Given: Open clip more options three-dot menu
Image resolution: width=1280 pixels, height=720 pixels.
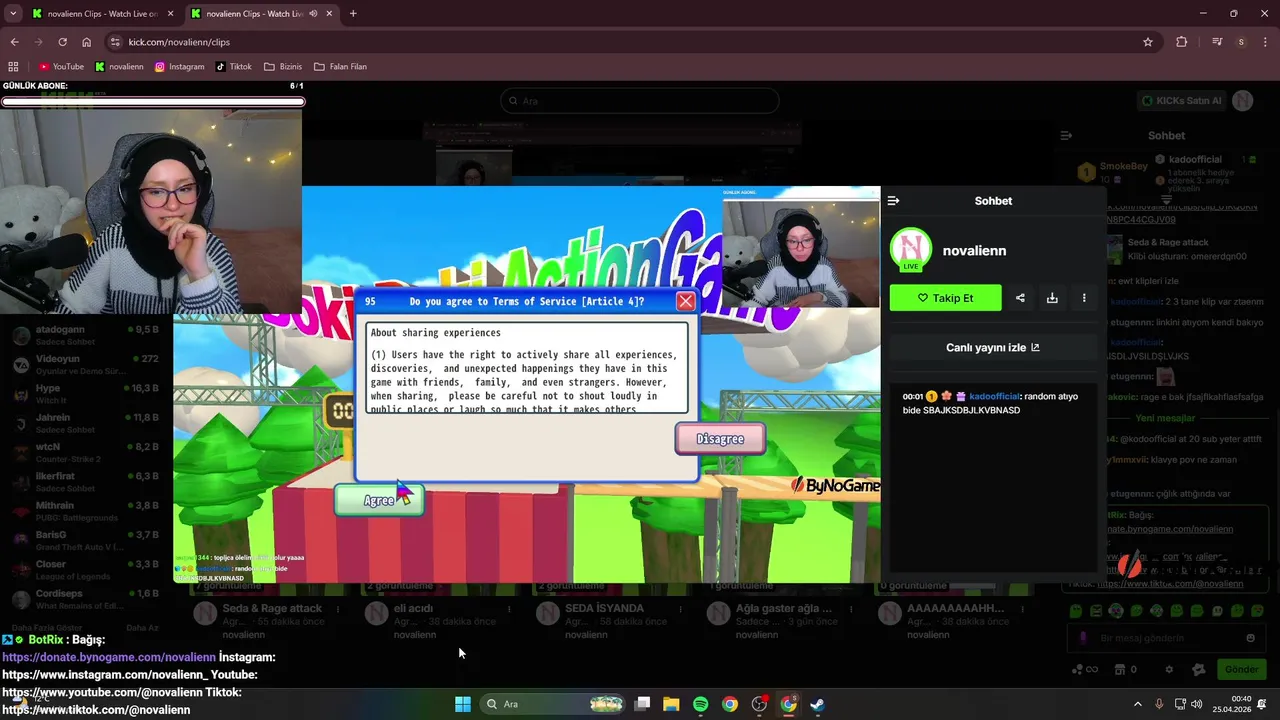Looking at the screenshot, I should (x=1084, y=298).
